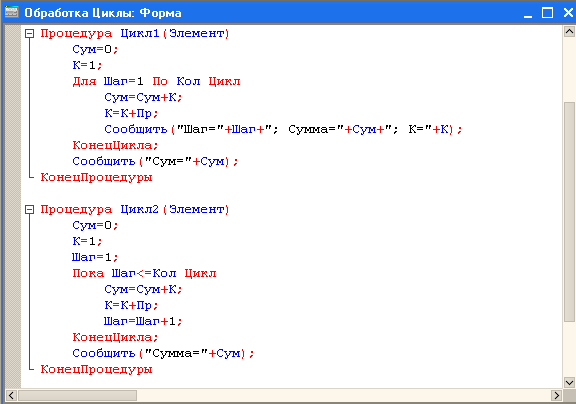Click the form icon in title bar
This screenshot has height=404, width=576.
[11, 12]
